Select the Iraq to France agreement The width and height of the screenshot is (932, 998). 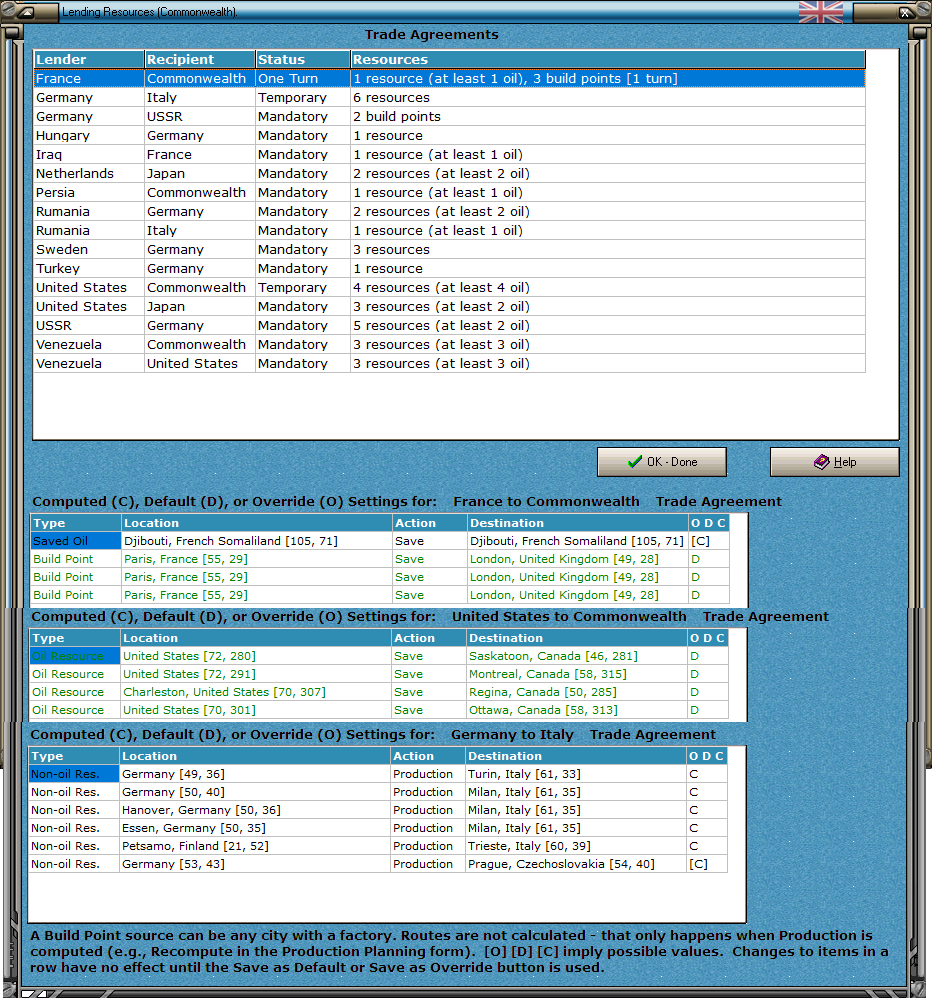[x=449, y=155]
